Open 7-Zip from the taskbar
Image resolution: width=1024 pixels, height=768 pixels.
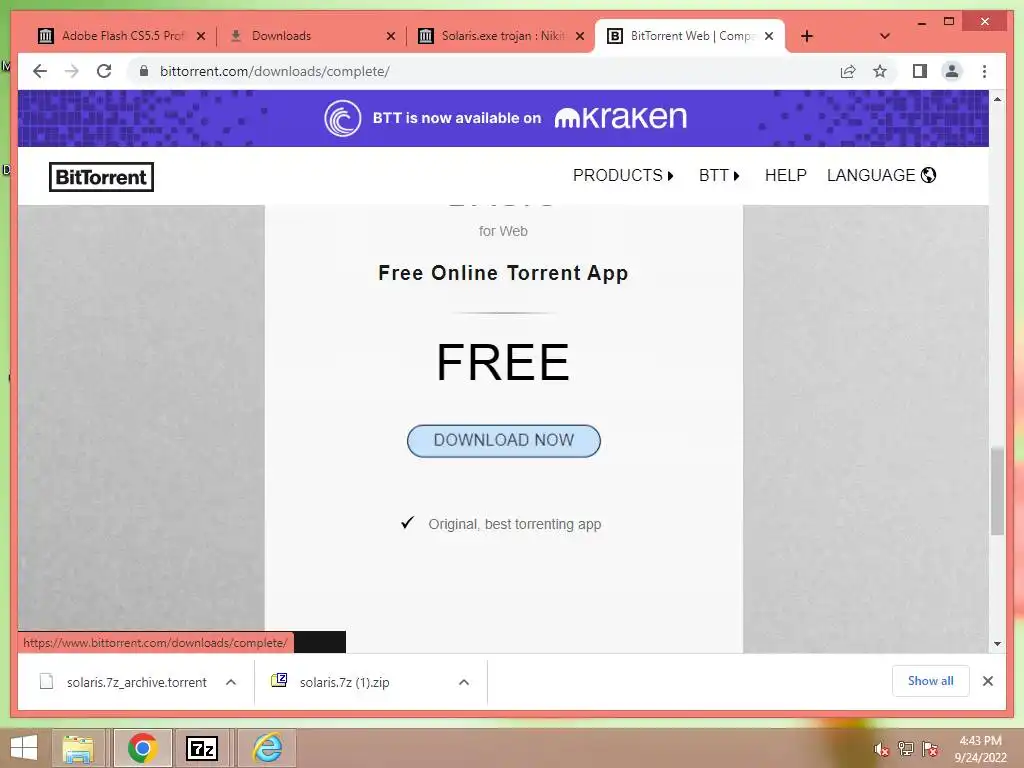[202, 748]
